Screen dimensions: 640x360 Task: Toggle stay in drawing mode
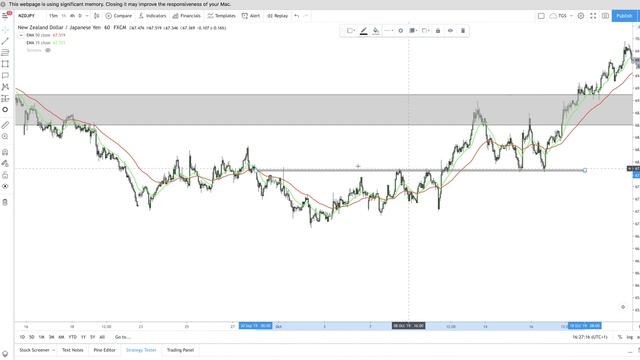tap(5, 164)
